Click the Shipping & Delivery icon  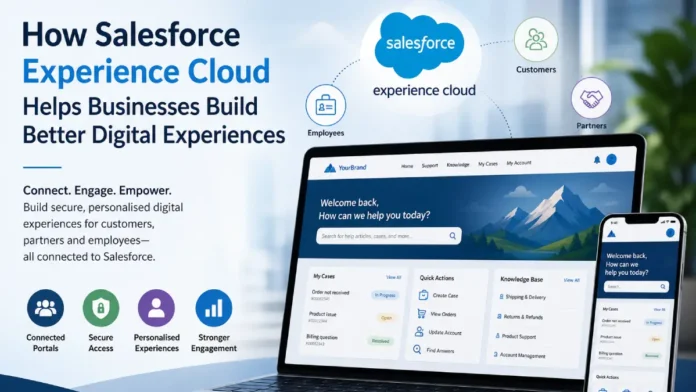(x=501, y=296)
